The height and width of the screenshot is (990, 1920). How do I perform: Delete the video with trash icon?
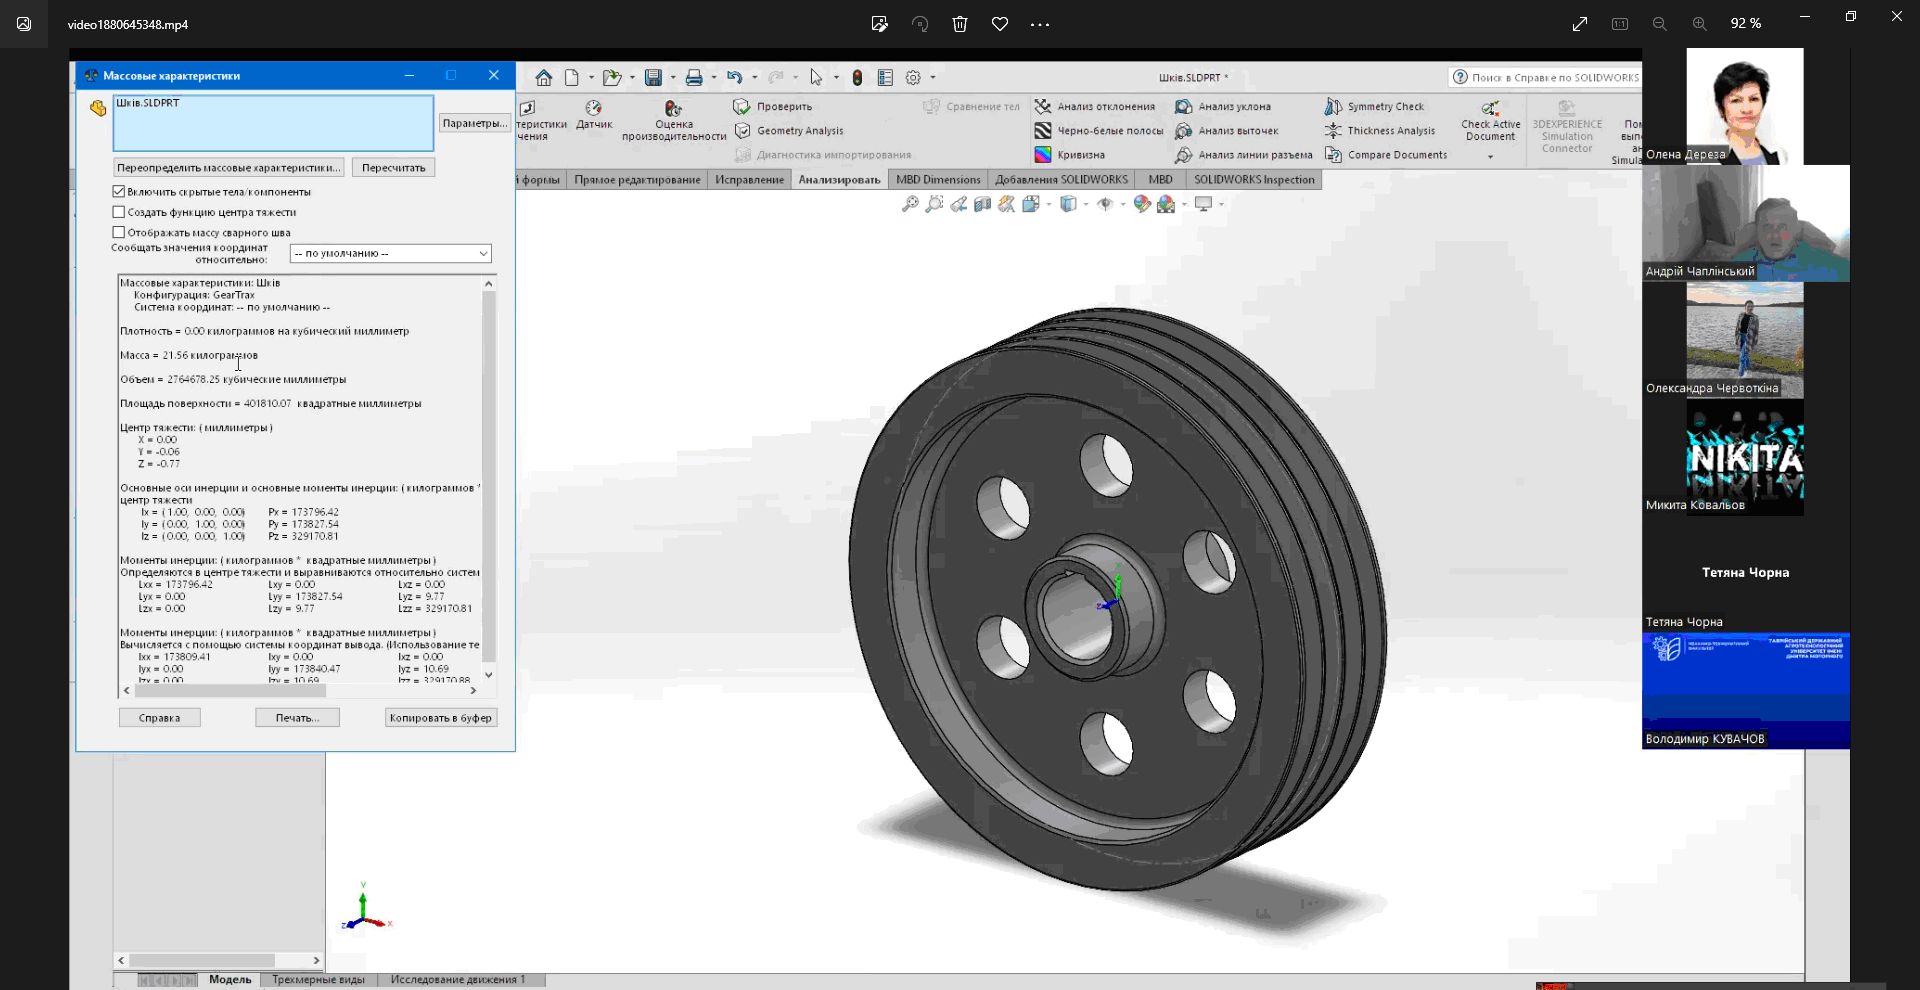pos(959,24)
